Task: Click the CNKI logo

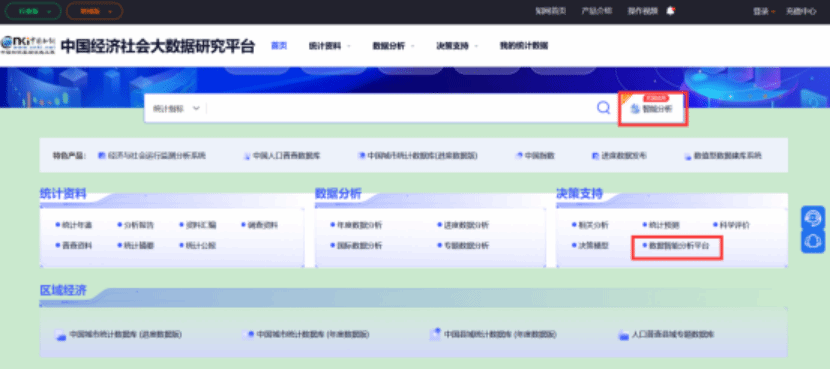Action: point(28,46)
